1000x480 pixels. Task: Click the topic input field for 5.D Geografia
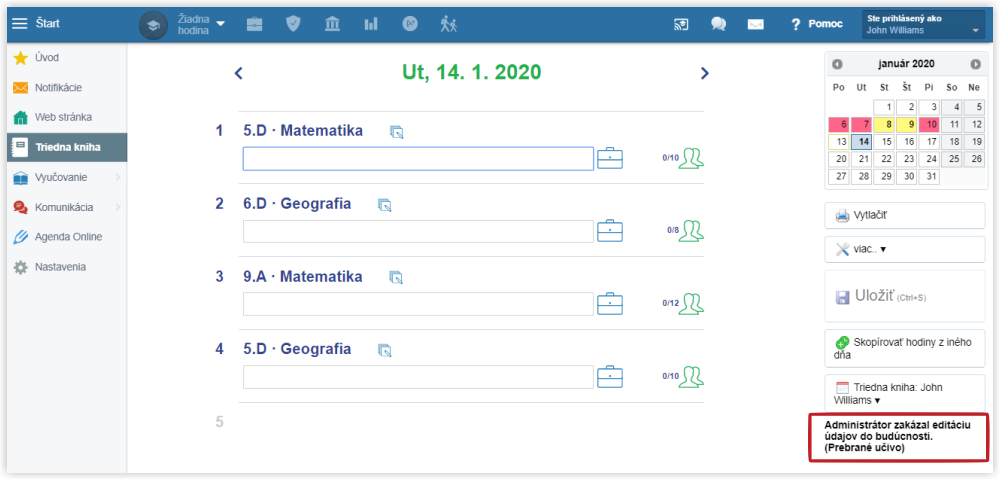pyautogui.click(x=418, y=377)
